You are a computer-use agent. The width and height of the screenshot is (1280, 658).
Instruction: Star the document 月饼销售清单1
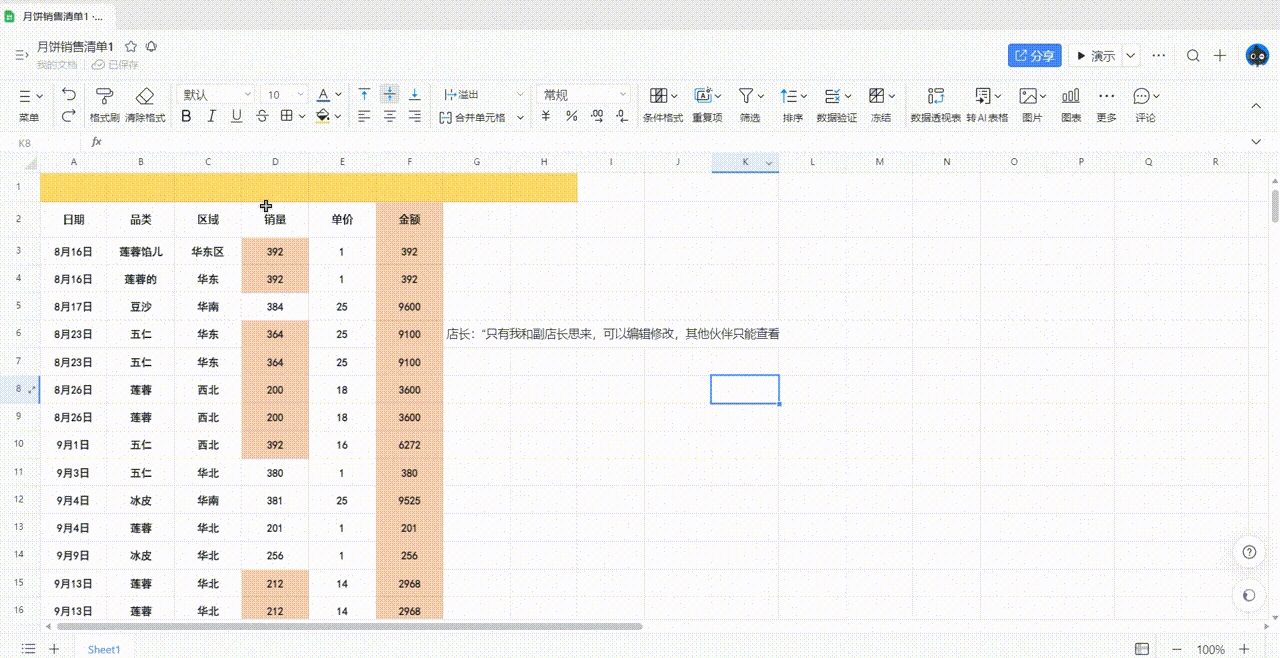pyautogui.click(x=131, y=47)
